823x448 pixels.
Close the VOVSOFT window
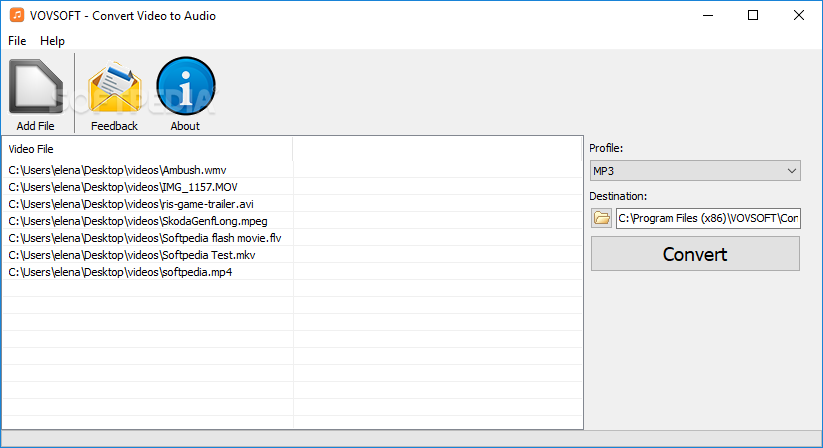[x=798, y=15]
